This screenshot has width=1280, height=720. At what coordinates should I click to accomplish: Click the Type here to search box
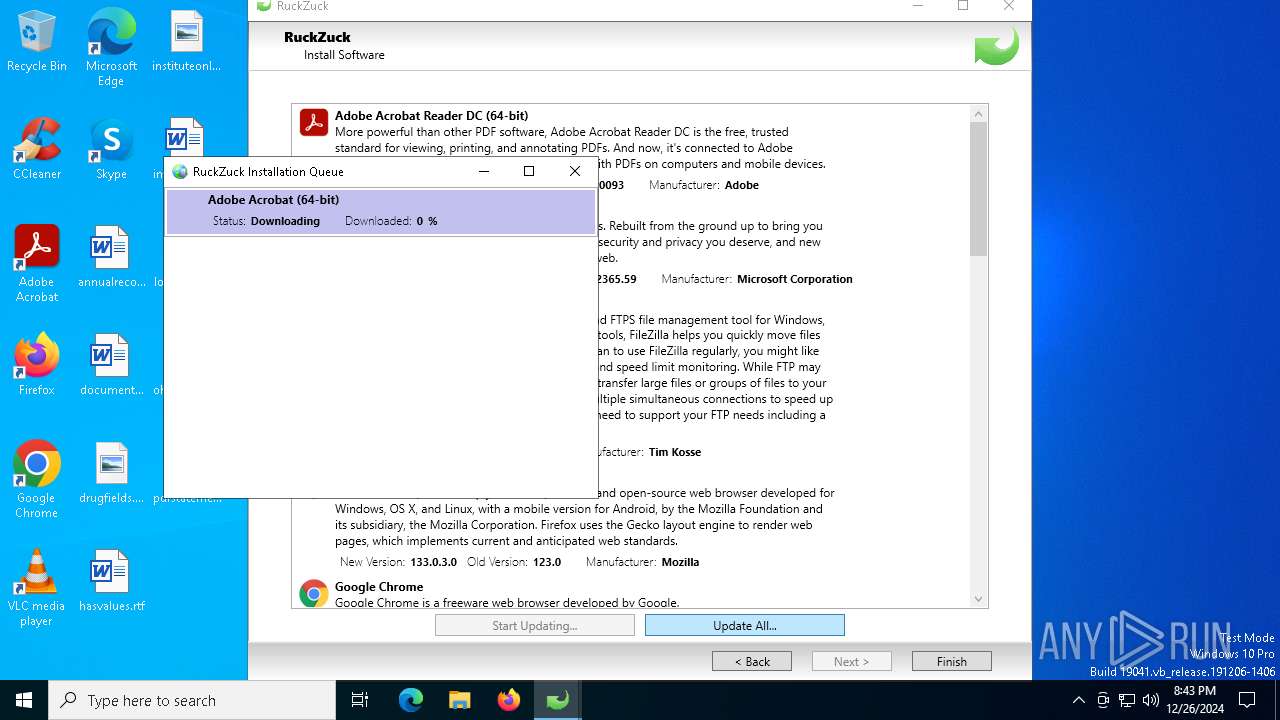click(x=192, y=700)
